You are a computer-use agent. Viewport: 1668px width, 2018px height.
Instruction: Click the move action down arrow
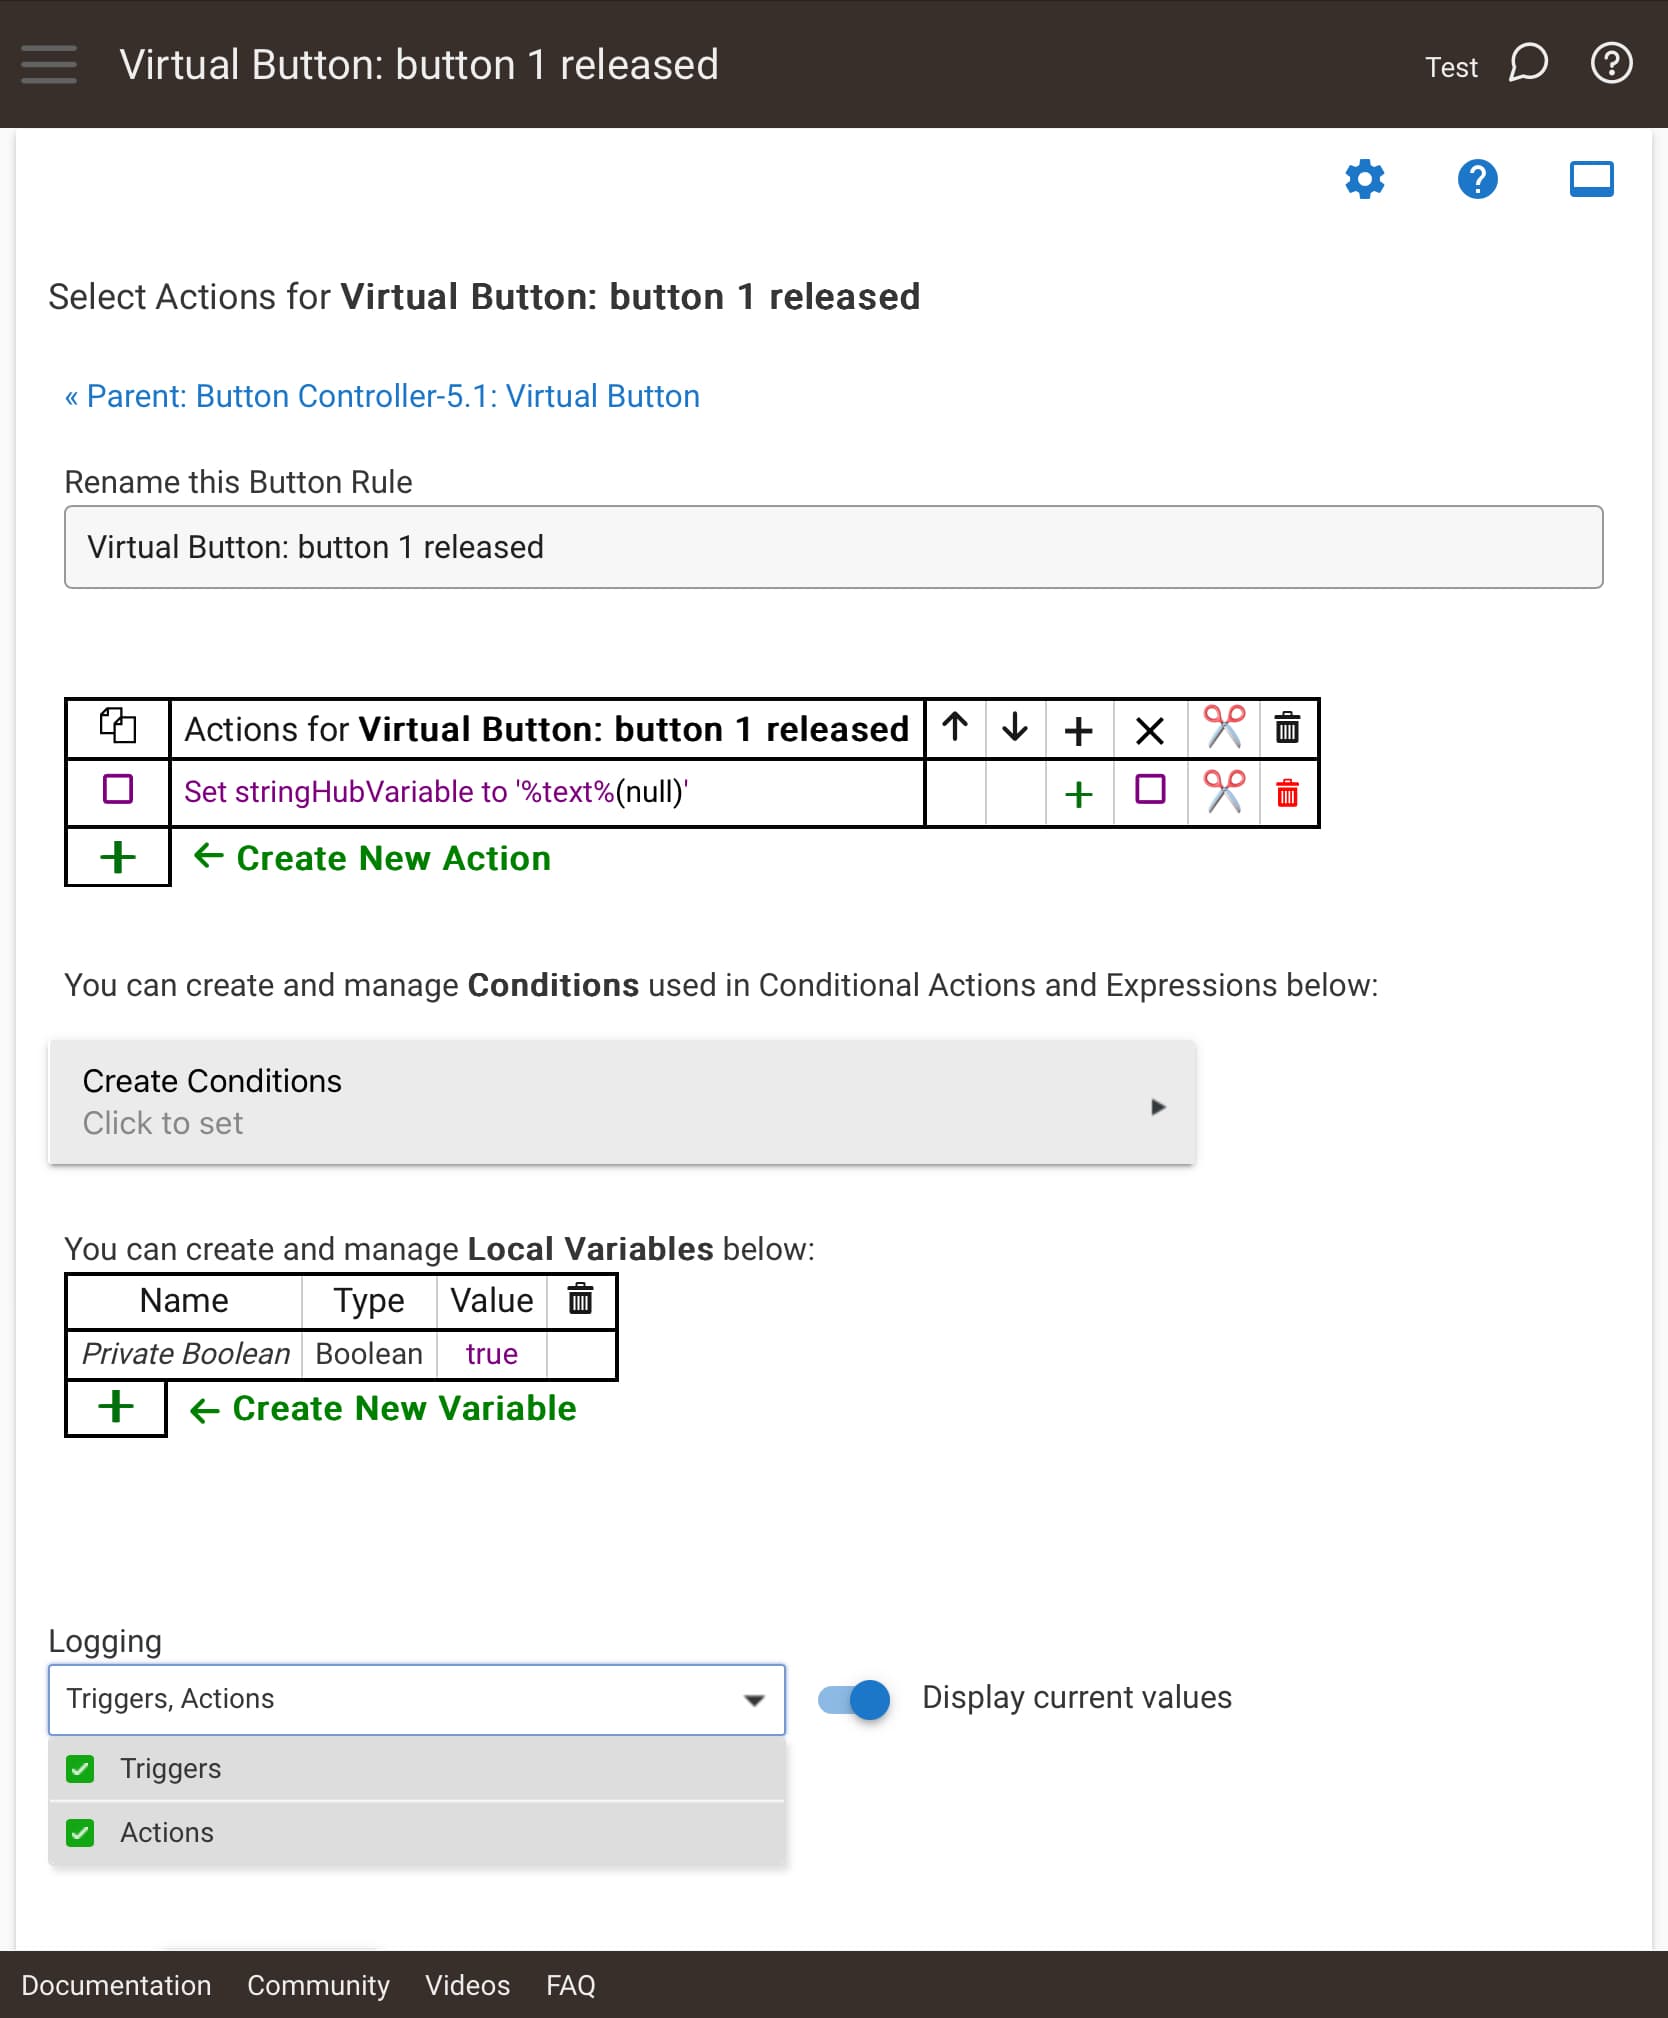pyautogui.click(x=1016, y=727)
